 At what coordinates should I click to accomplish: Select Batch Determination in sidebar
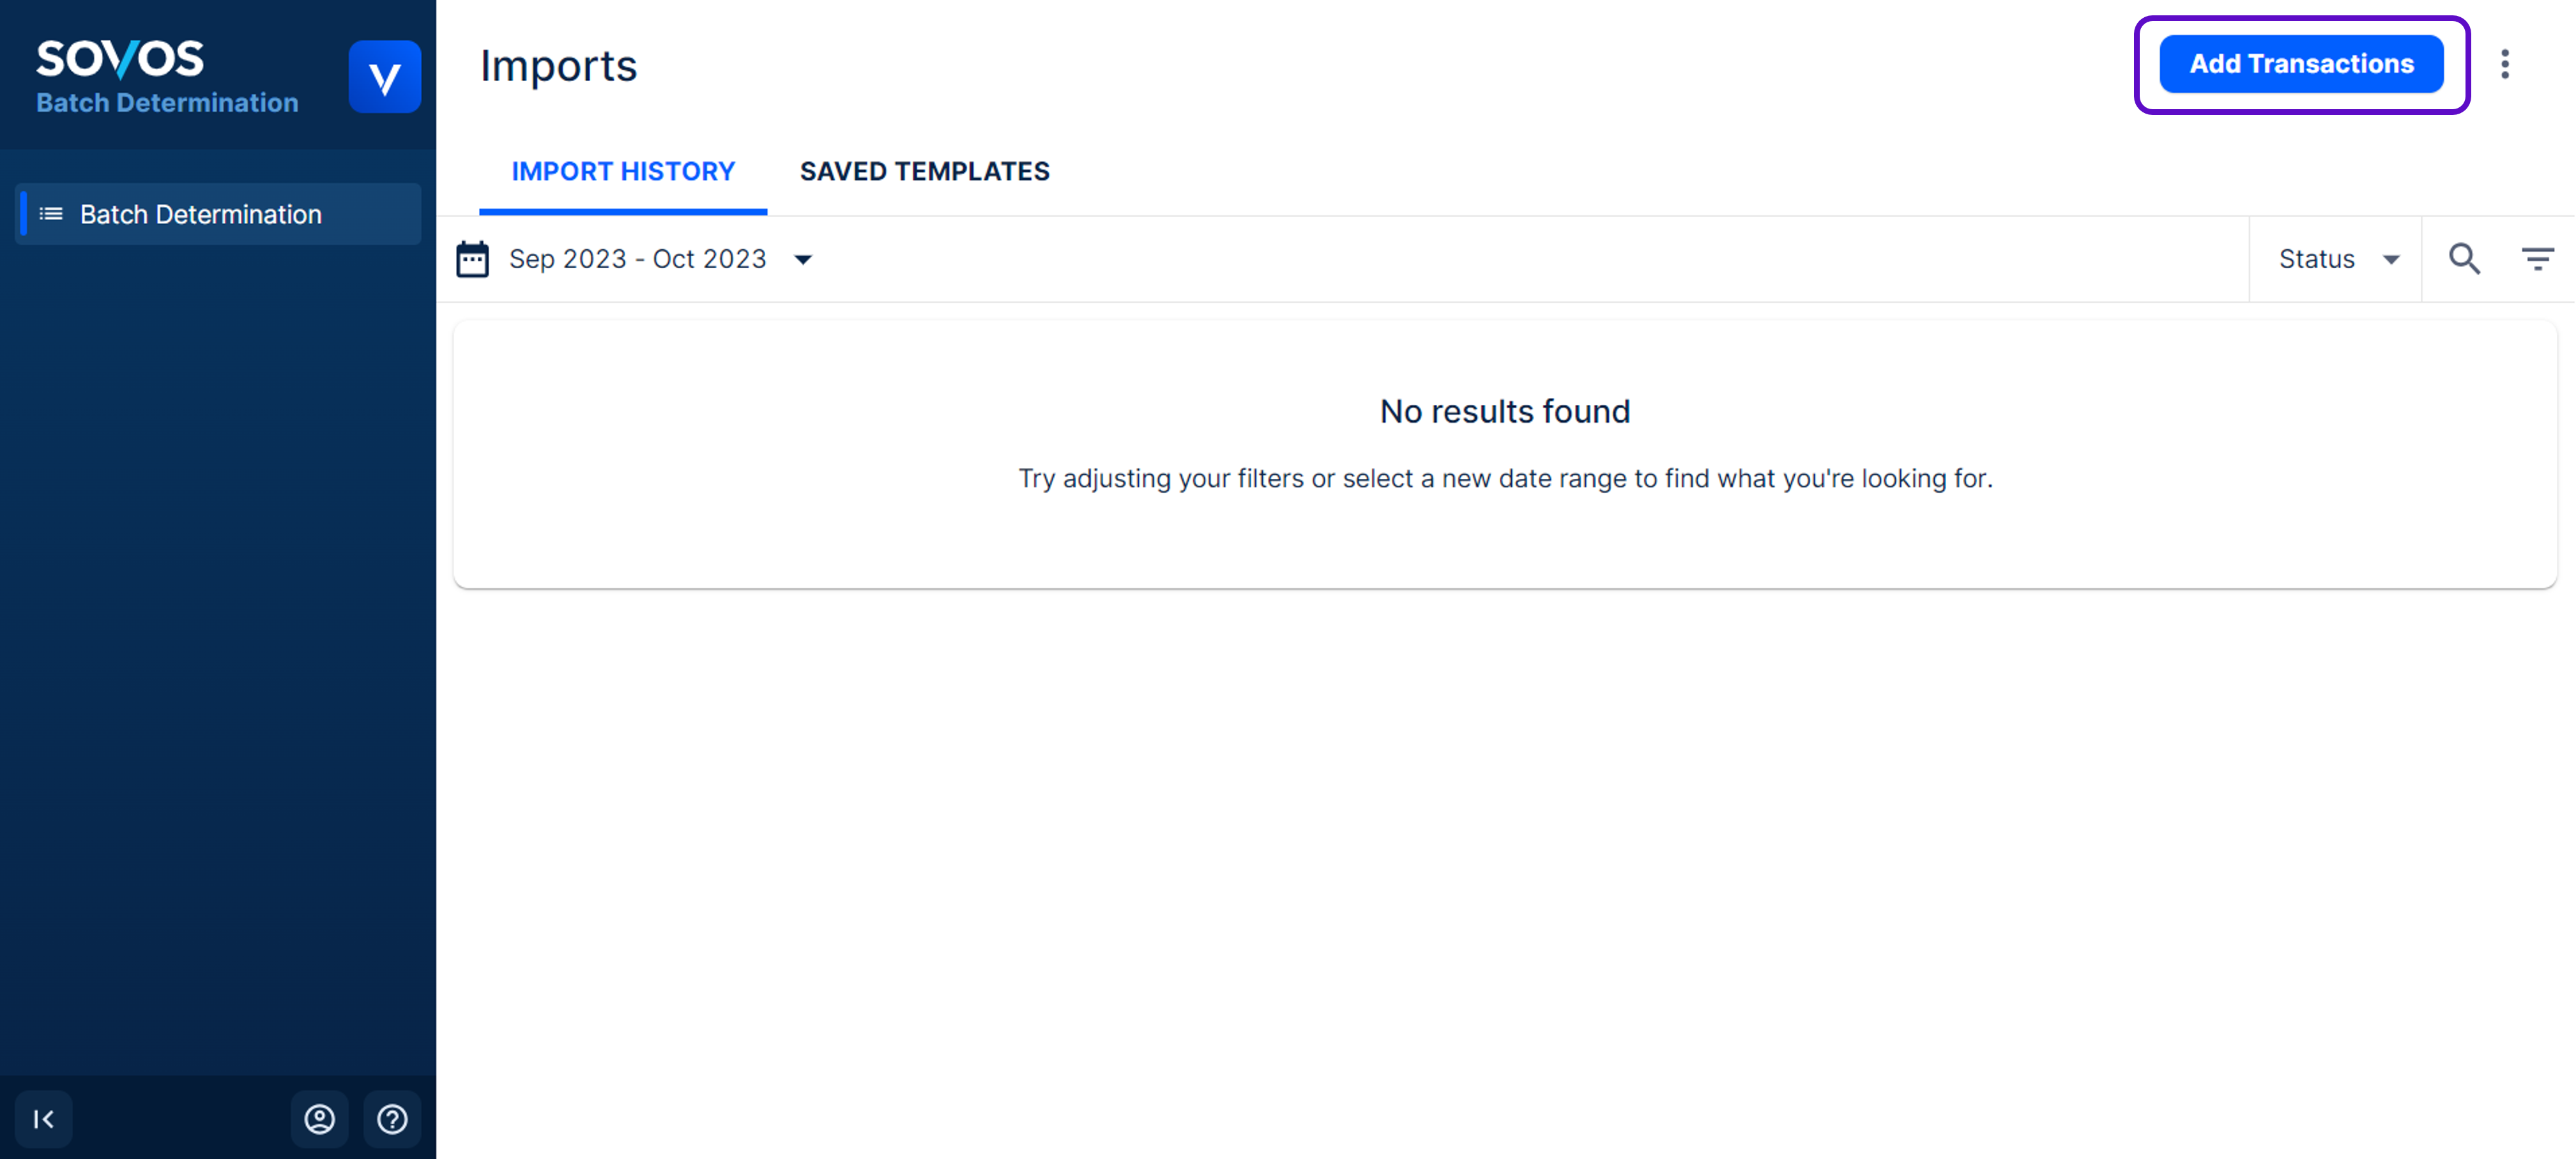tap(201, 214)
